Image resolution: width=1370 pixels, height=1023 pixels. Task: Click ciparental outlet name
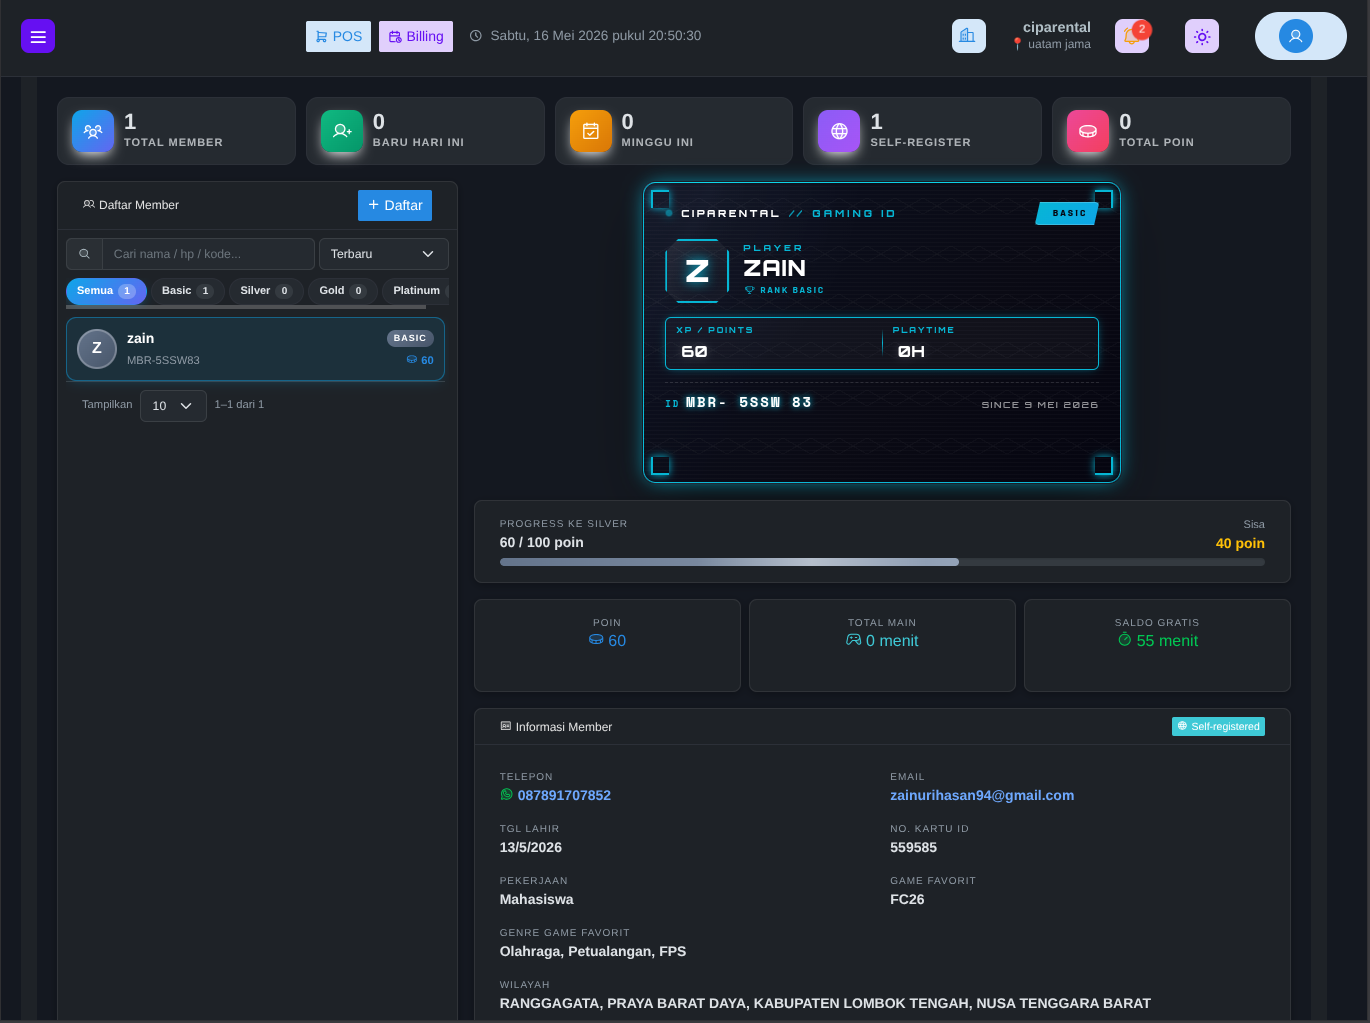tap(1057, 27)
